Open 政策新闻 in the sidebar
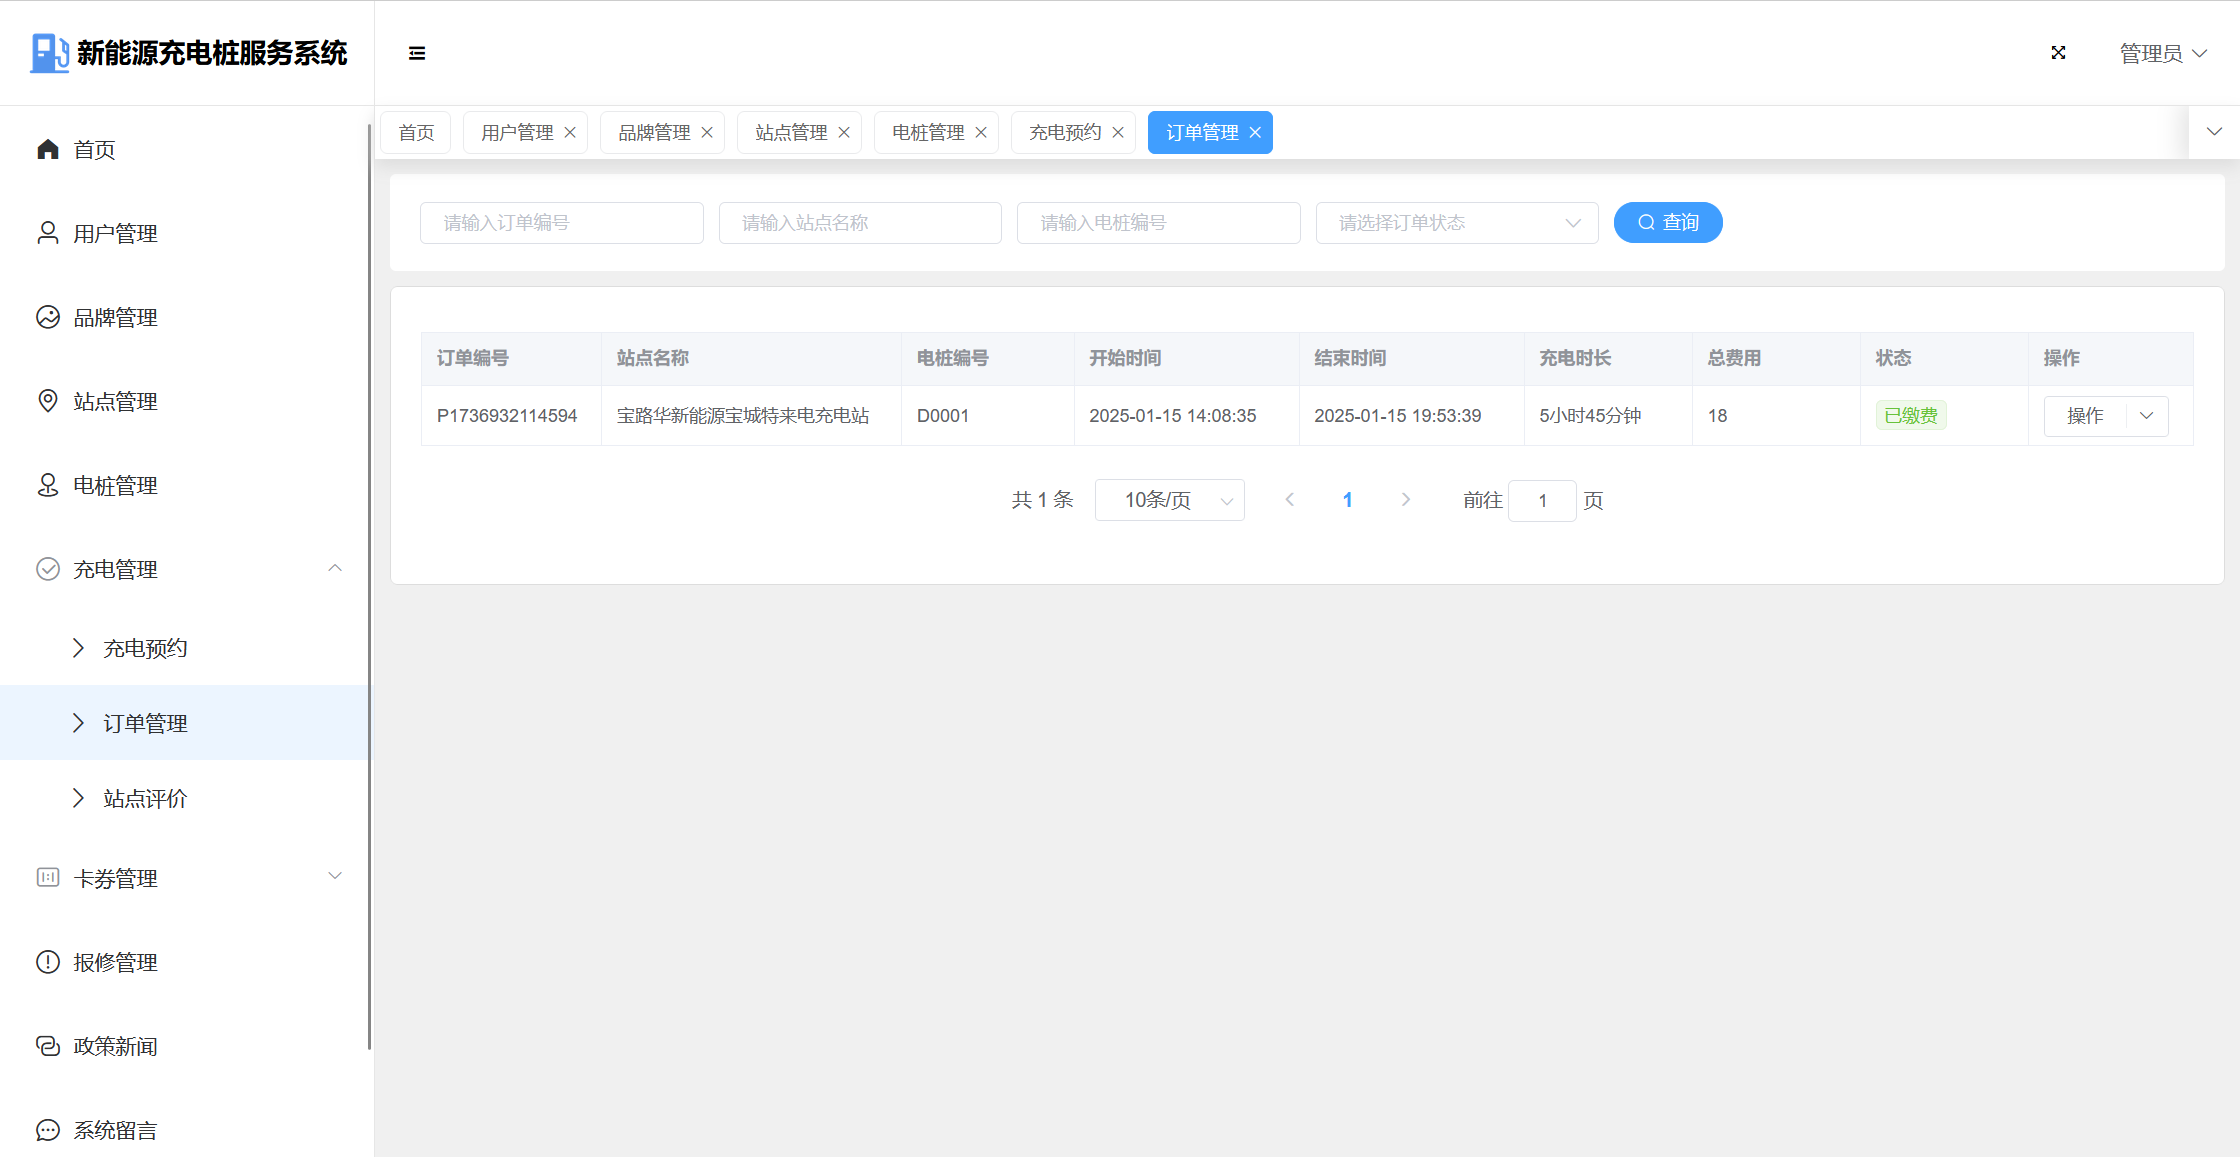The image size is (2240, 1157). click(x=115, y=1046)
